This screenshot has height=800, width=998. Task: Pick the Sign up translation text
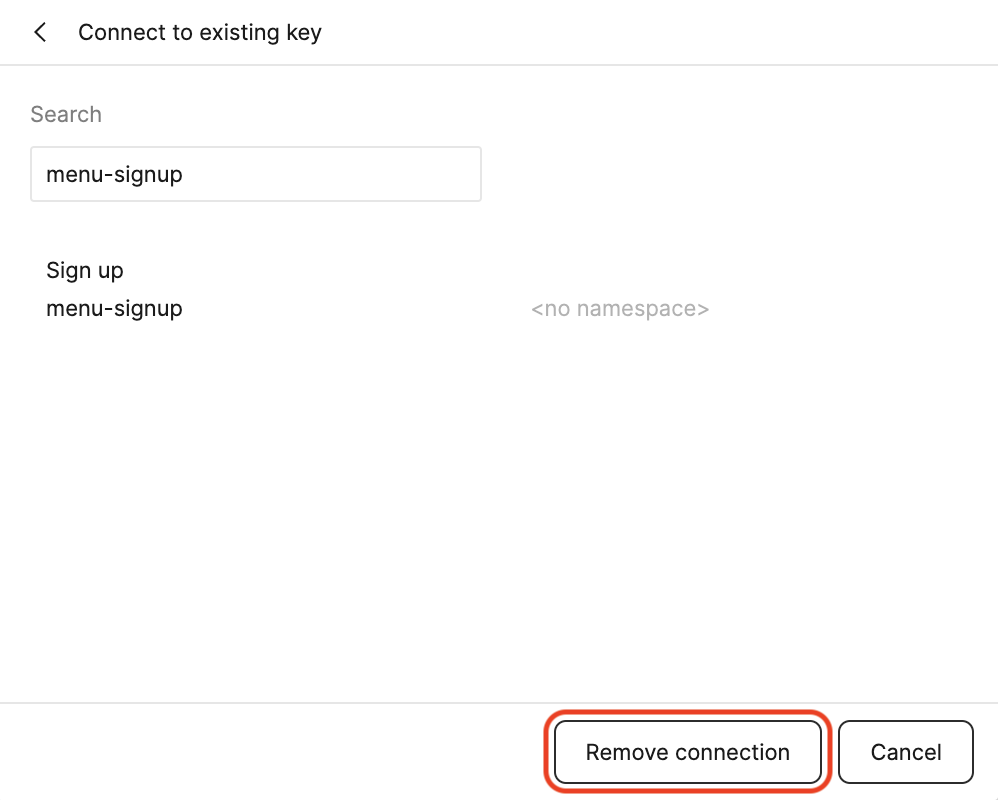[85, 270]
